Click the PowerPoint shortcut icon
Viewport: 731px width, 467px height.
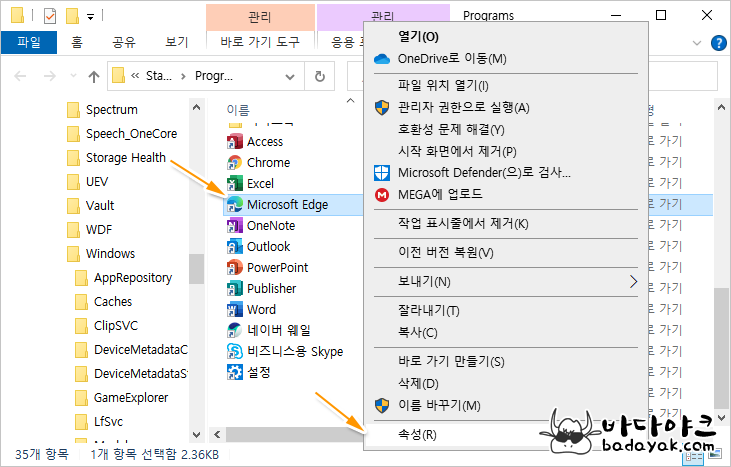coord(234,267)
